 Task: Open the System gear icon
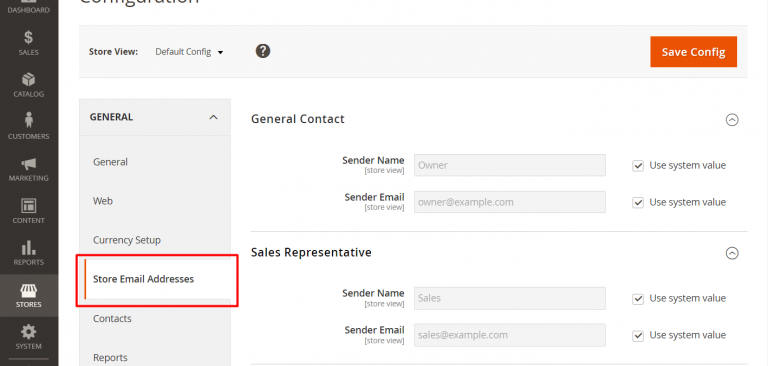(x=28, y=332)
